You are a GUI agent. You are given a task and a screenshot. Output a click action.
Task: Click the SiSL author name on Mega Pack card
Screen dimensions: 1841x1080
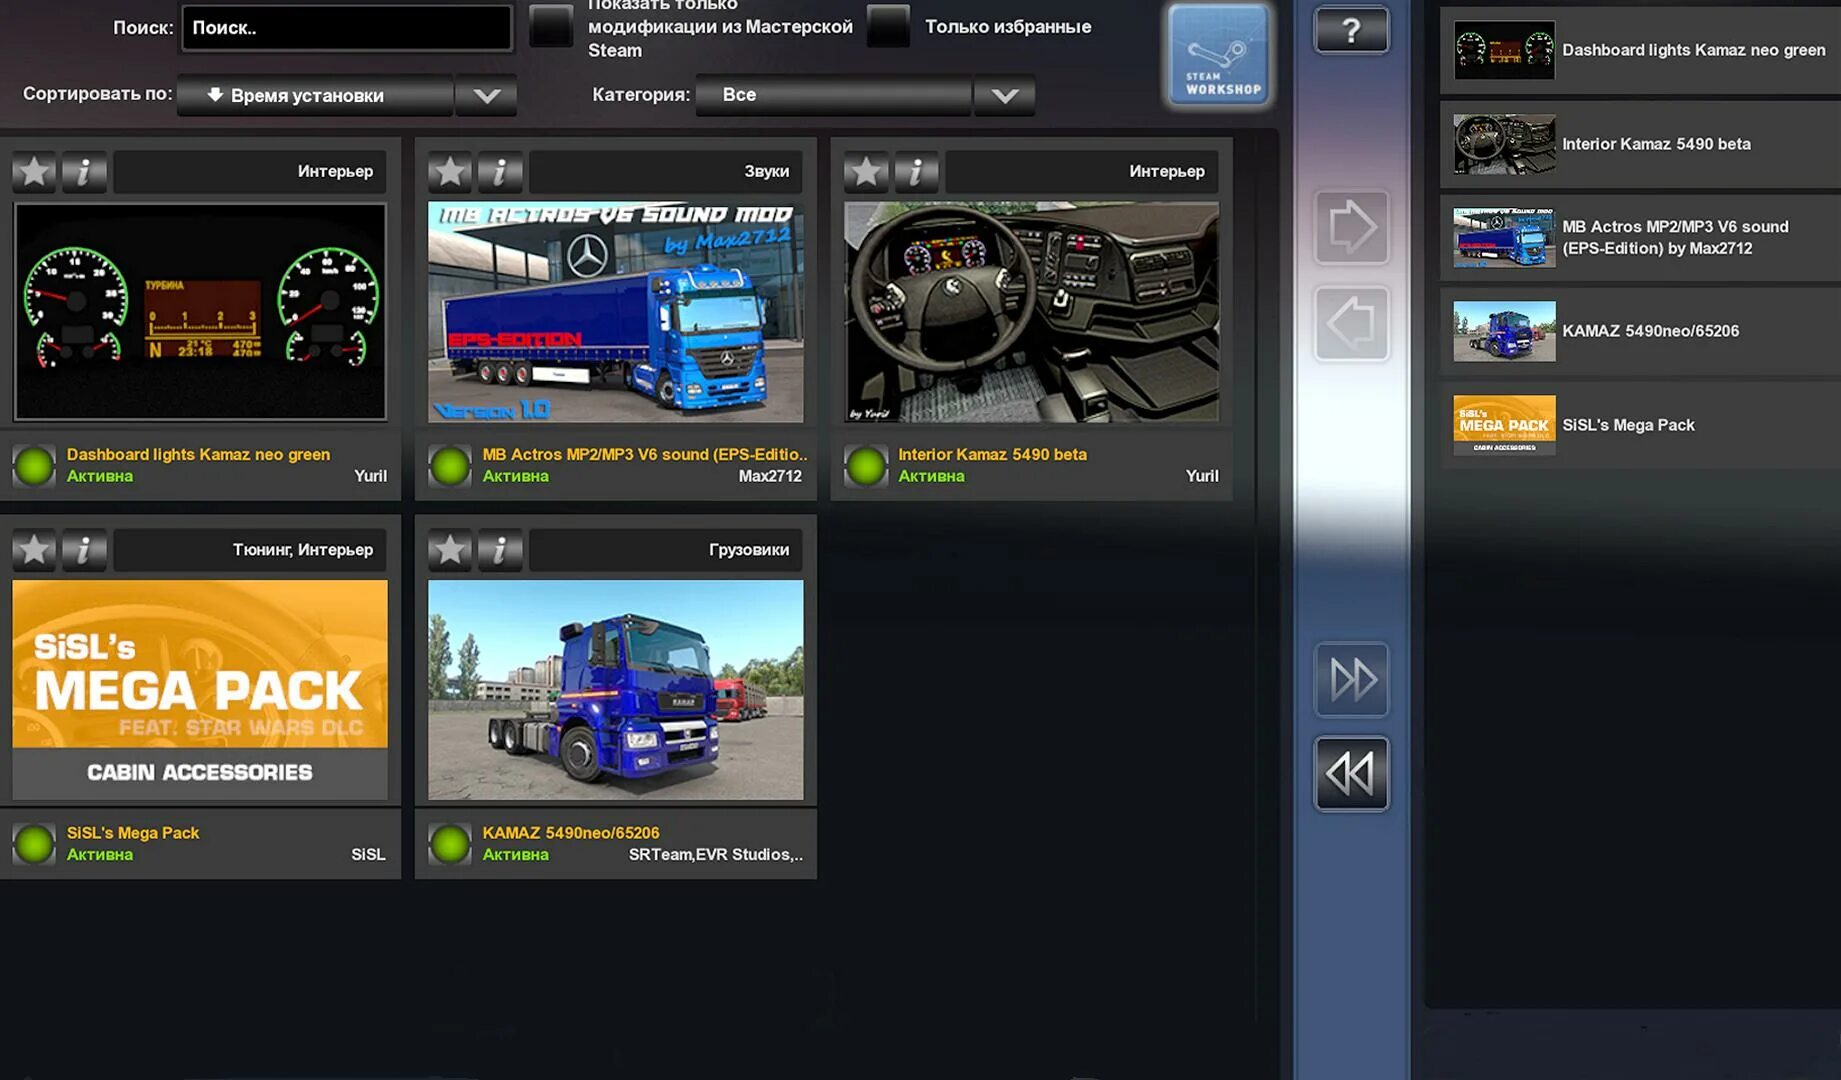368,855
